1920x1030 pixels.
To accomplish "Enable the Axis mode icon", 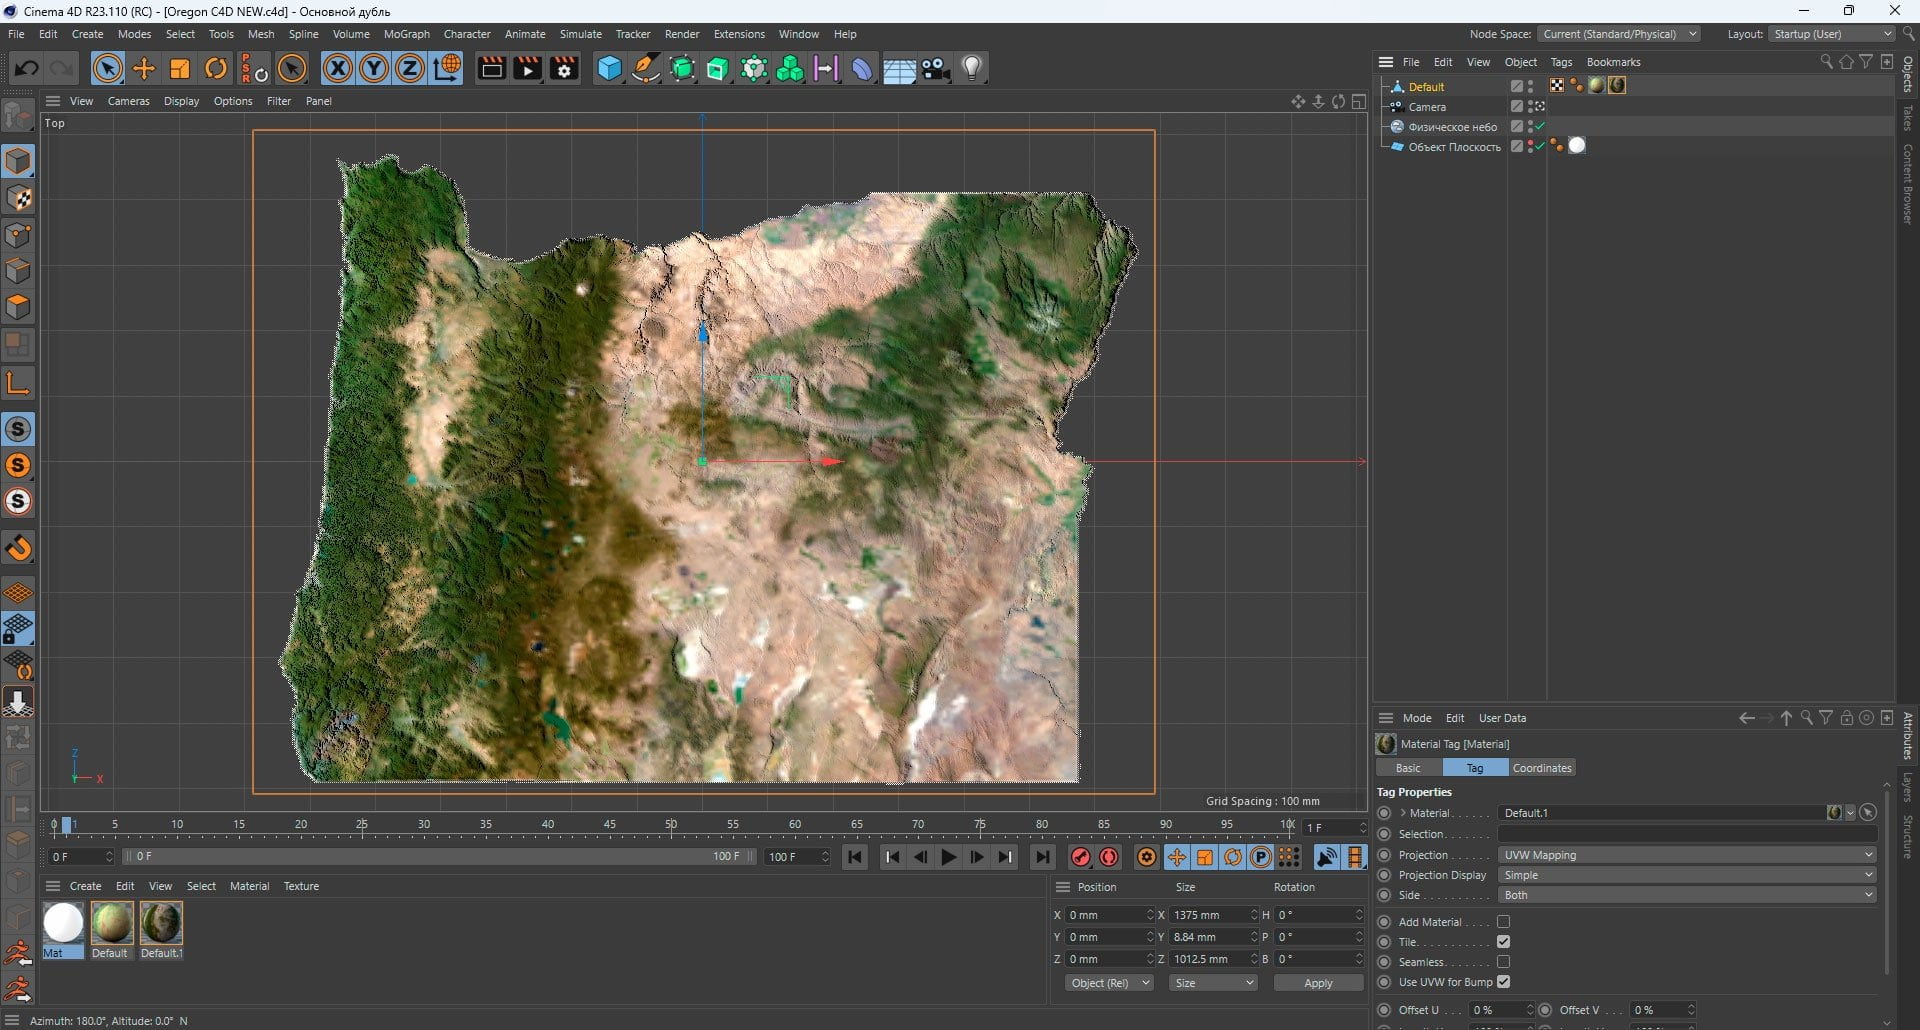I will tap(18, 382).
